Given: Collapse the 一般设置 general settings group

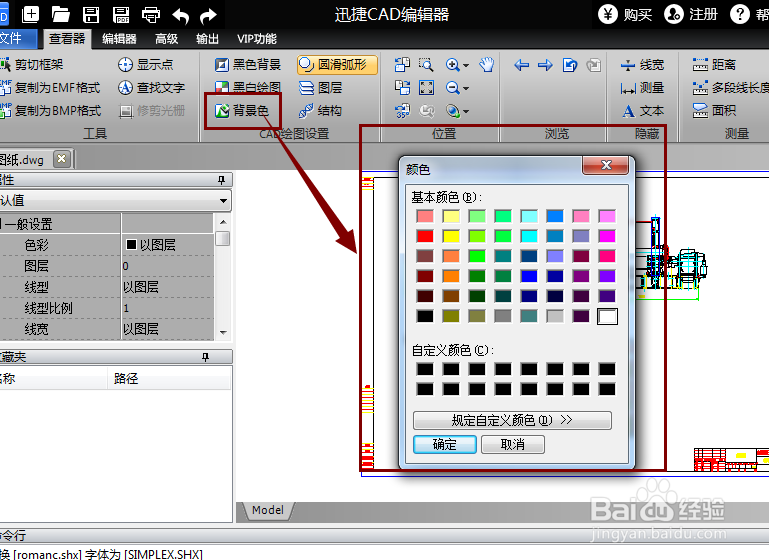Looking at the screenshot, I should point(2,224).
